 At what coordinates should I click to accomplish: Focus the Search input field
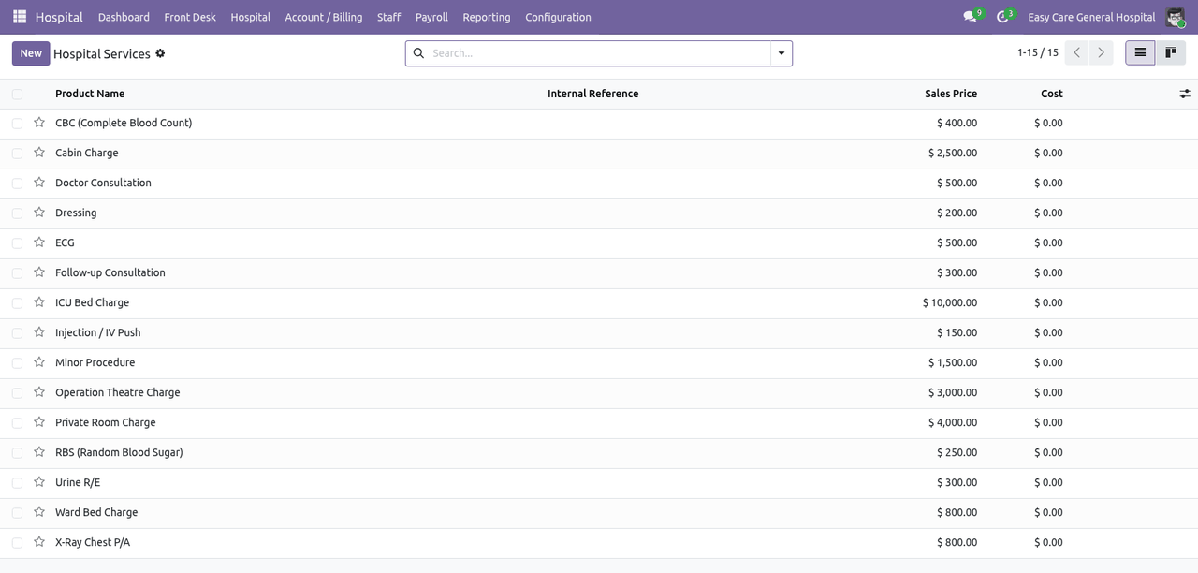pyautogui.click(x=599, y=53)
